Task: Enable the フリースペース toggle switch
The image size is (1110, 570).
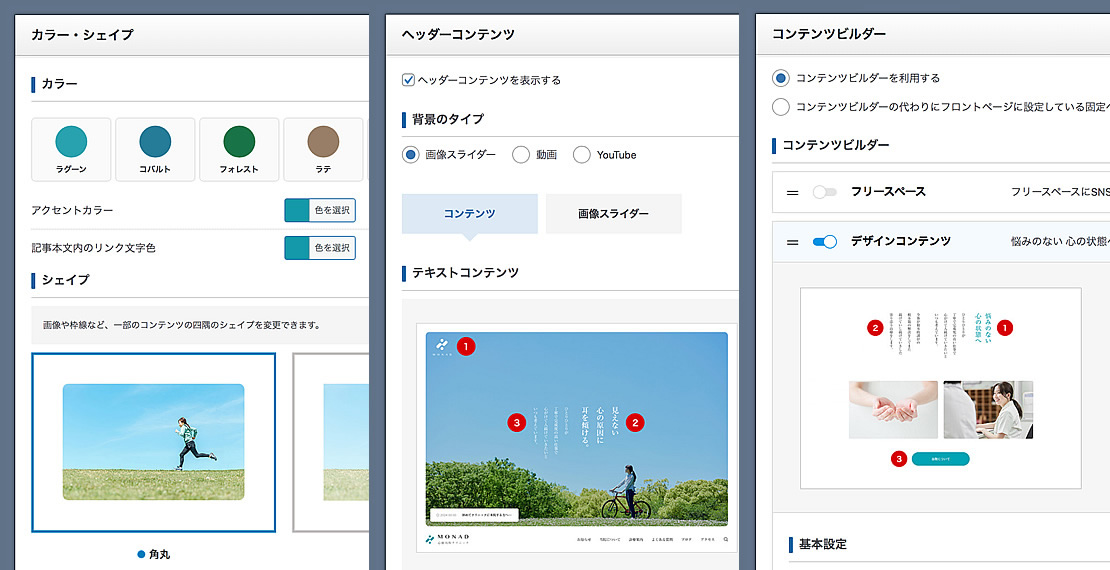Action: click(824, 192)
